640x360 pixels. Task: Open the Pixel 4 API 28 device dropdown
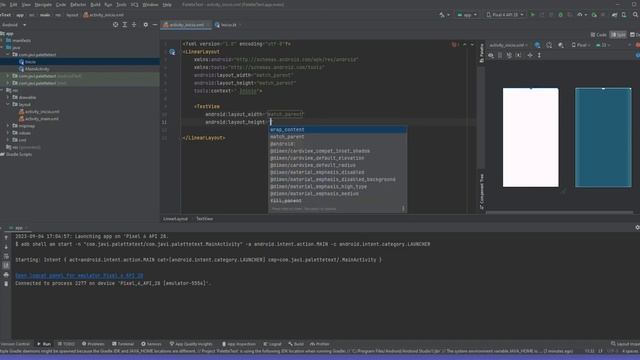point(505,15)
